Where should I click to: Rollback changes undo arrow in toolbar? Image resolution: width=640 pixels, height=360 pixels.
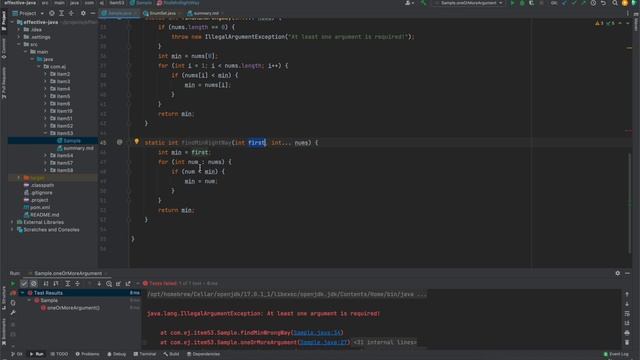603,3
